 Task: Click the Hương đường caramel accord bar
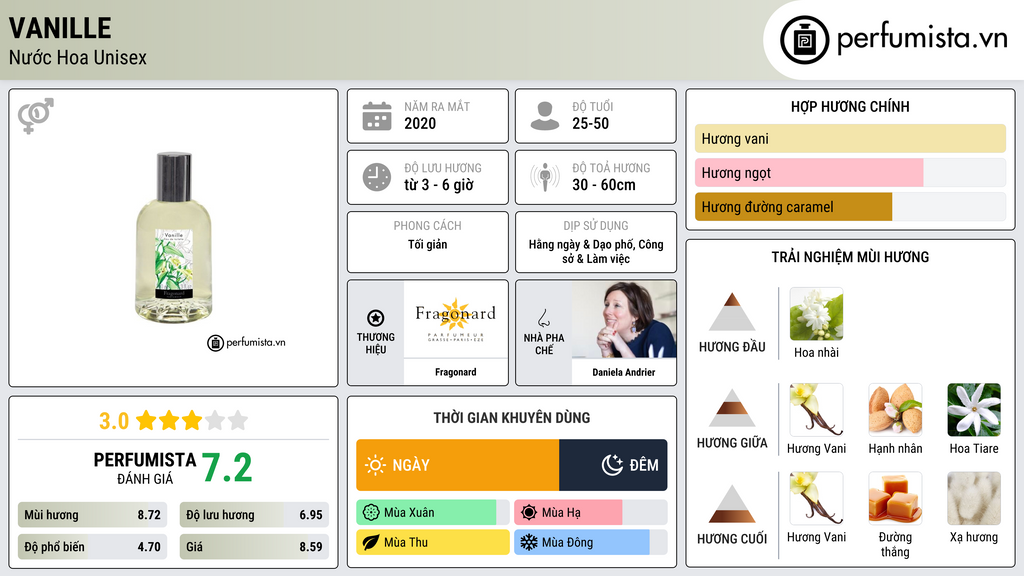pyautogui.click(x=850, y=207)
